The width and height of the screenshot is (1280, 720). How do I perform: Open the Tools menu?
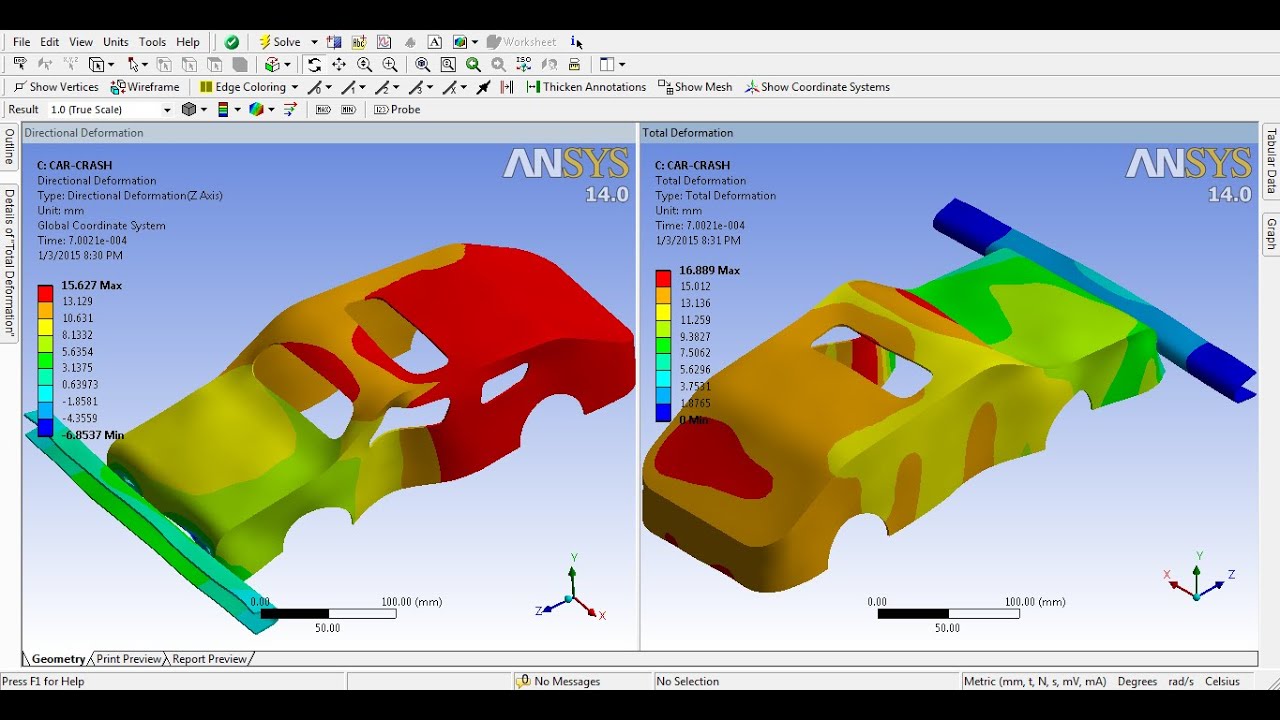(x=152, y=42)
